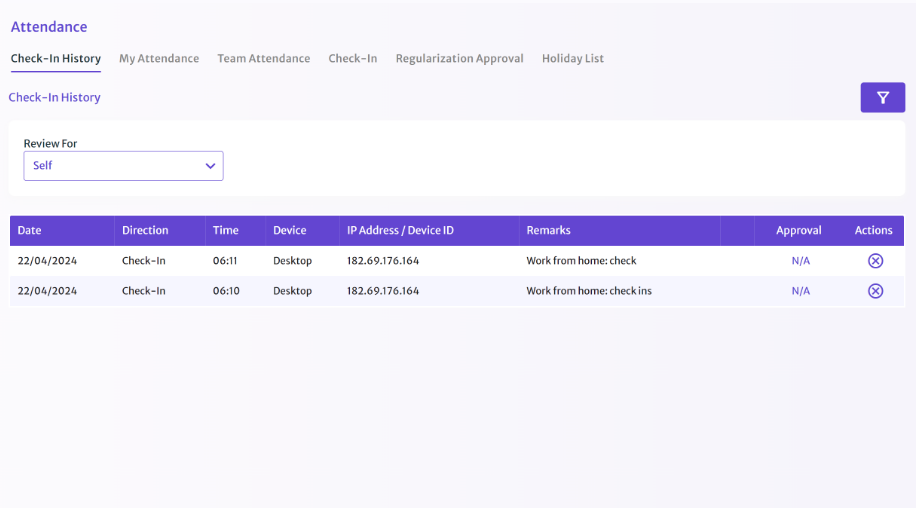The height and width of the screenshot is (509, 916).
Task: Click the N/A approval for 06:11 row
Action: pyautogui.click(x=800, y=261)
